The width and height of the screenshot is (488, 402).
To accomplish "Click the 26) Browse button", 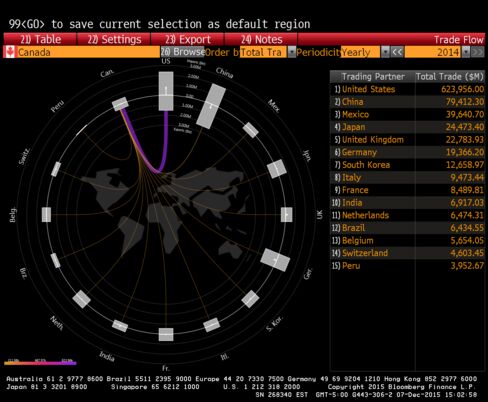I will [x=182, y=52].
